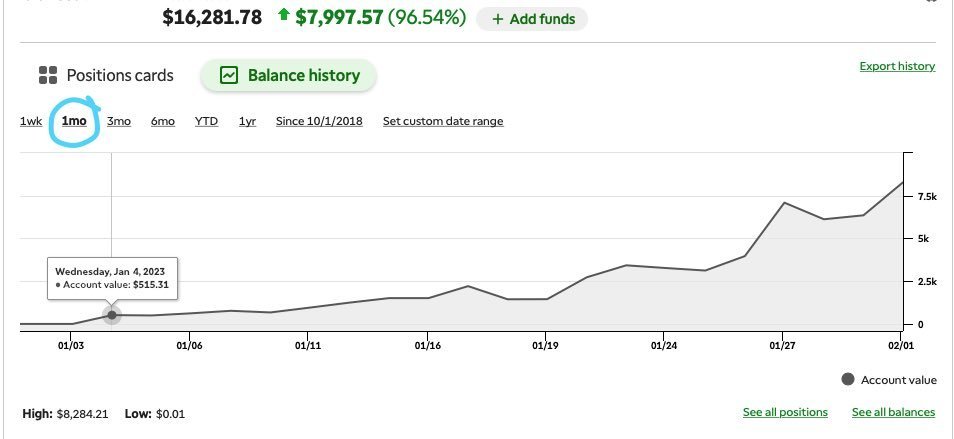Click the Jan 4 chart data point
Screen dimensions: 954x439
point(111,314)
